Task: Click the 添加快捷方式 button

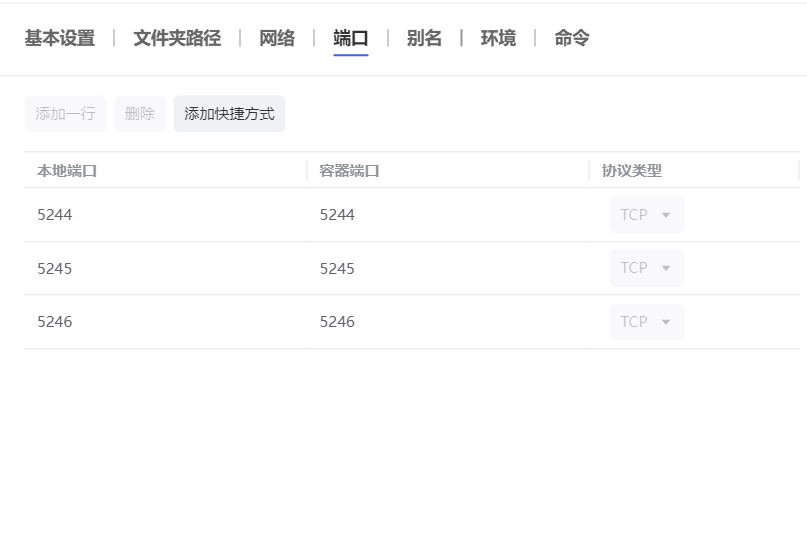Action: click(x=229, y=114)
